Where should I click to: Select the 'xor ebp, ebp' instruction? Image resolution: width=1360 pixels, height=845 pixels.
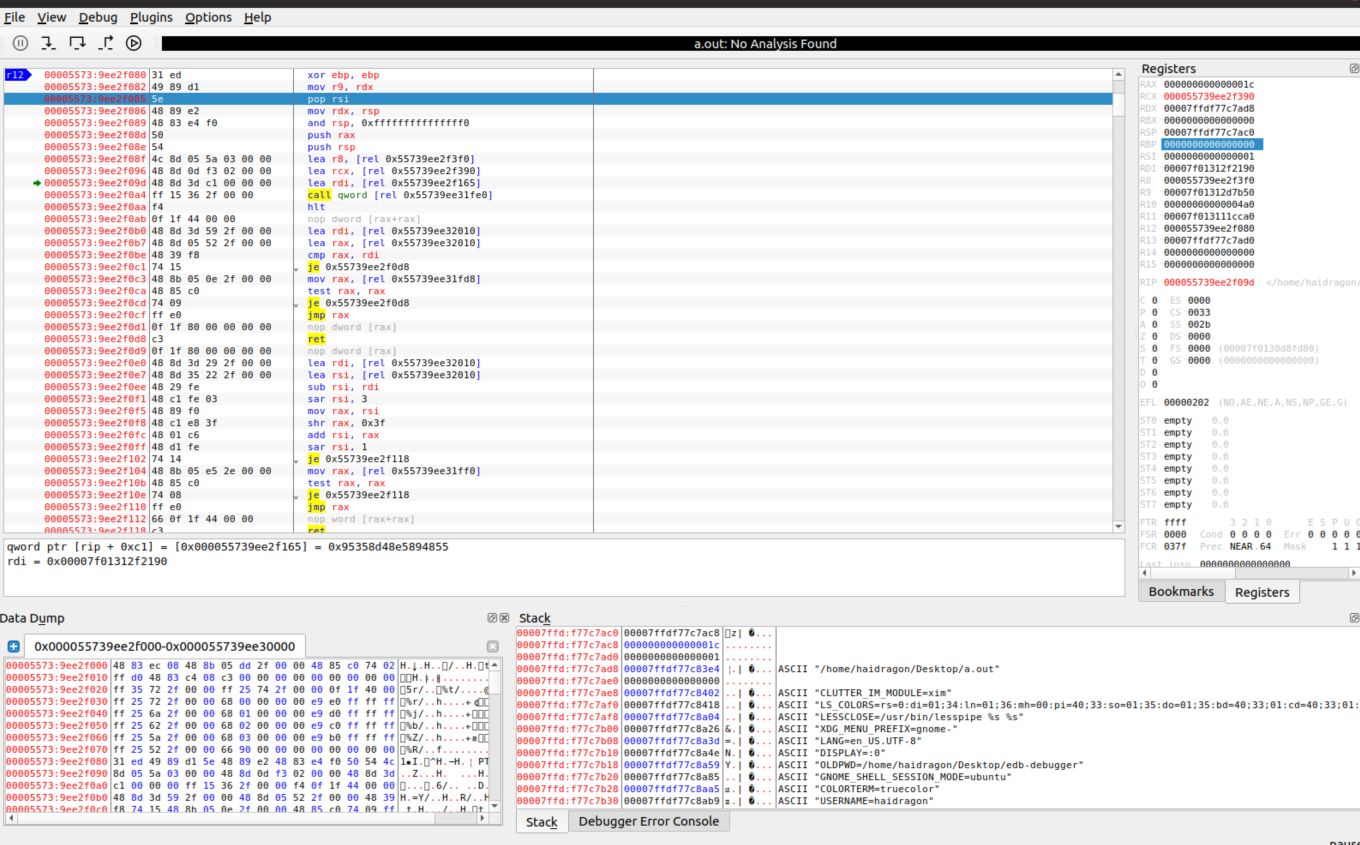[343, 75]
